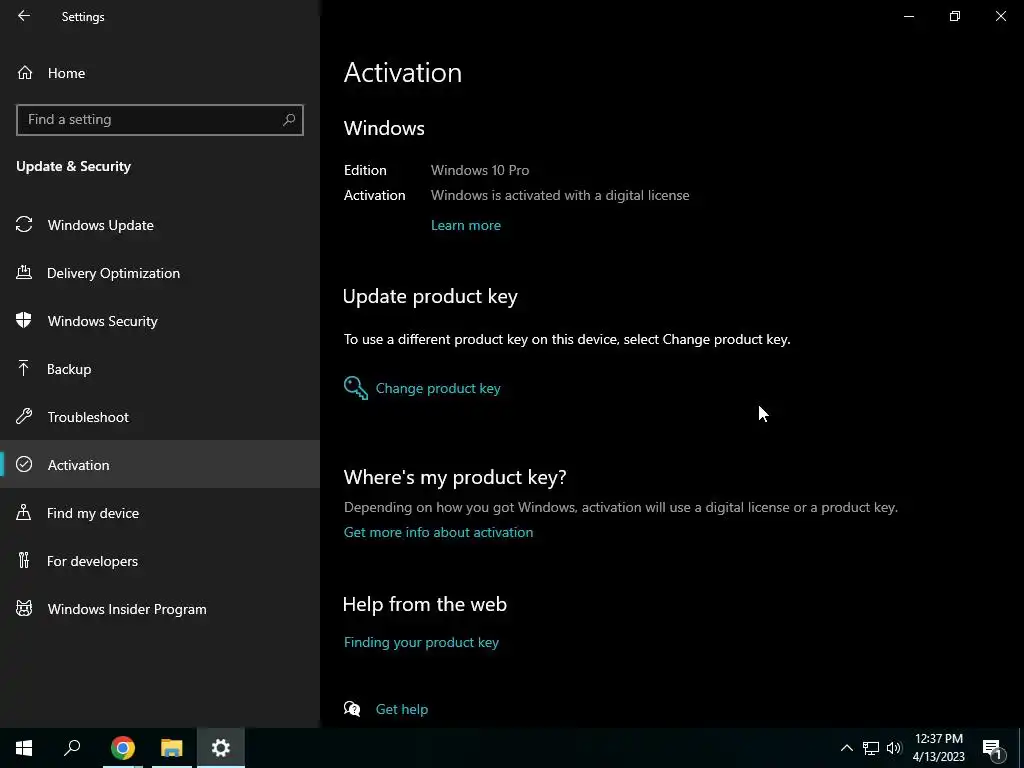Viewport: 1024px width, 768px height.
Task: Click the Find my device locator icon
Action: [x=24, y=512]
